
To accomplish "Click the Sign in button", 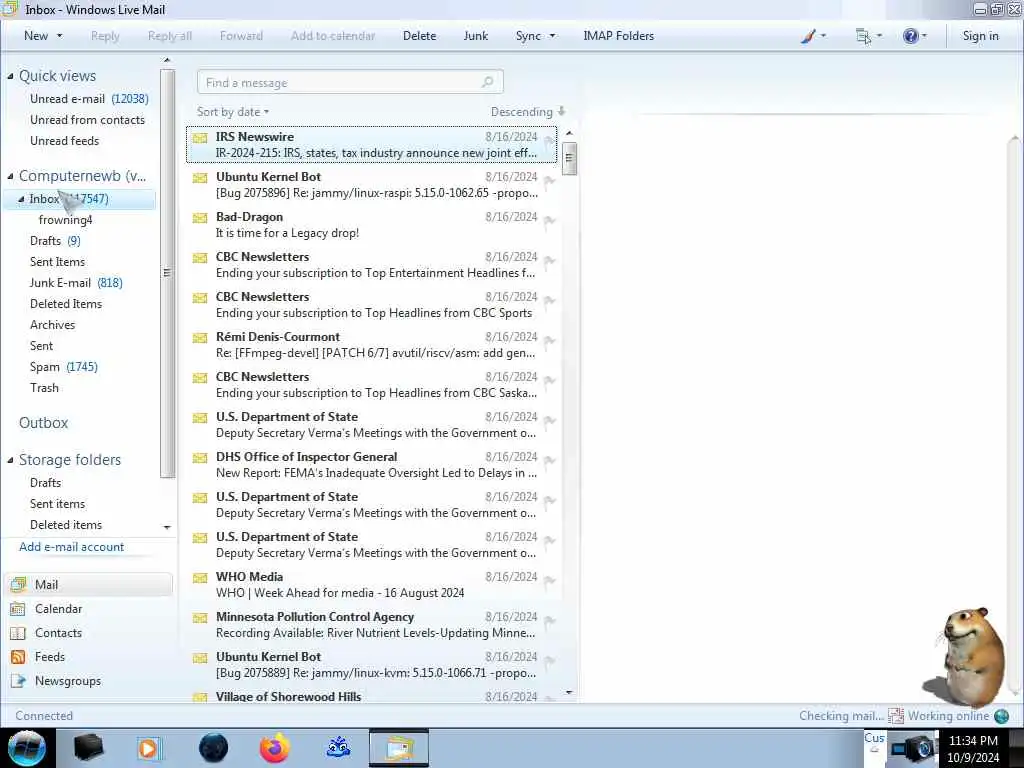I will [x=980, y=36].
